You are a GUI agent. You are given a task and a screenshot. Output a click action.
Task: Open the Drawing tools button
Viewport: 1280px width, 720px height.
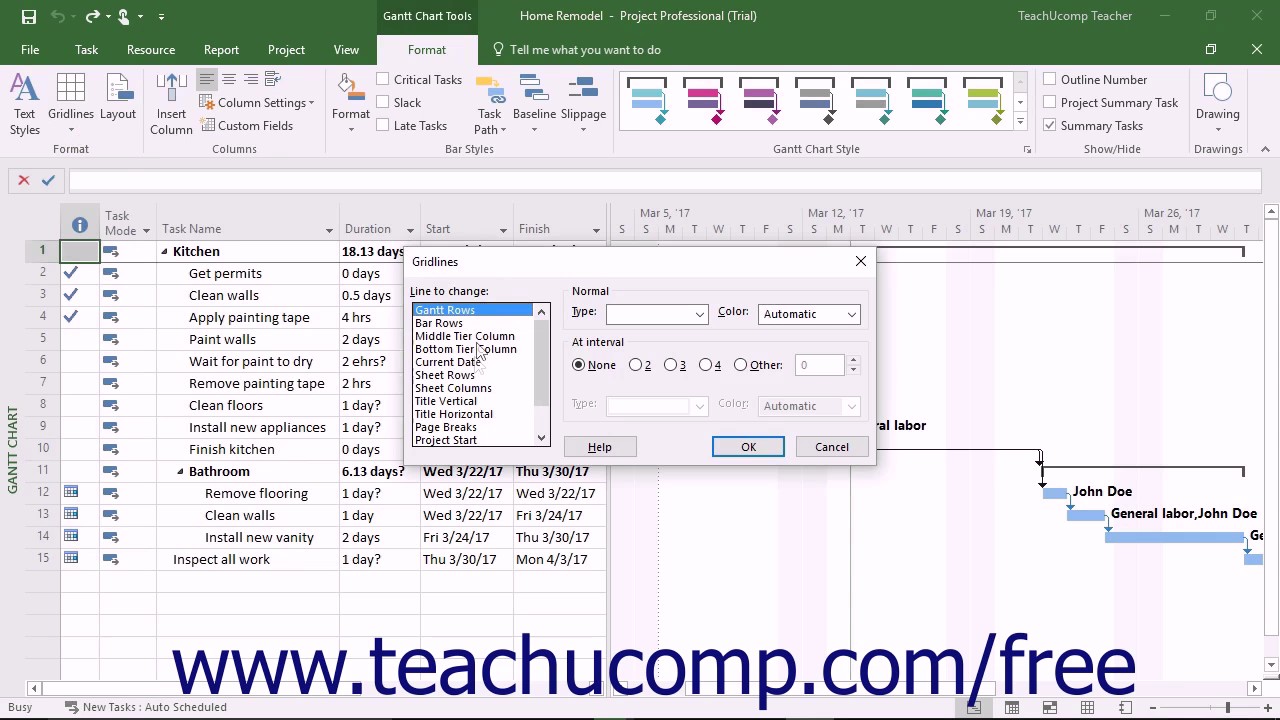coord(1217,104)
